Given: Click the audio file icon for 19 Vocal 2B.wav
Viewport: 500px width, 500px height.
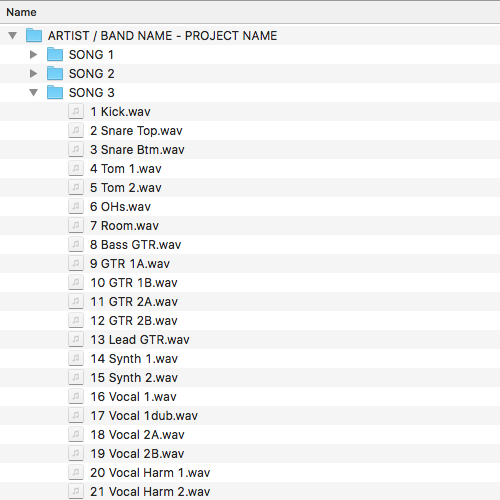Looking at the screenshot, I should tap(76, 453).
